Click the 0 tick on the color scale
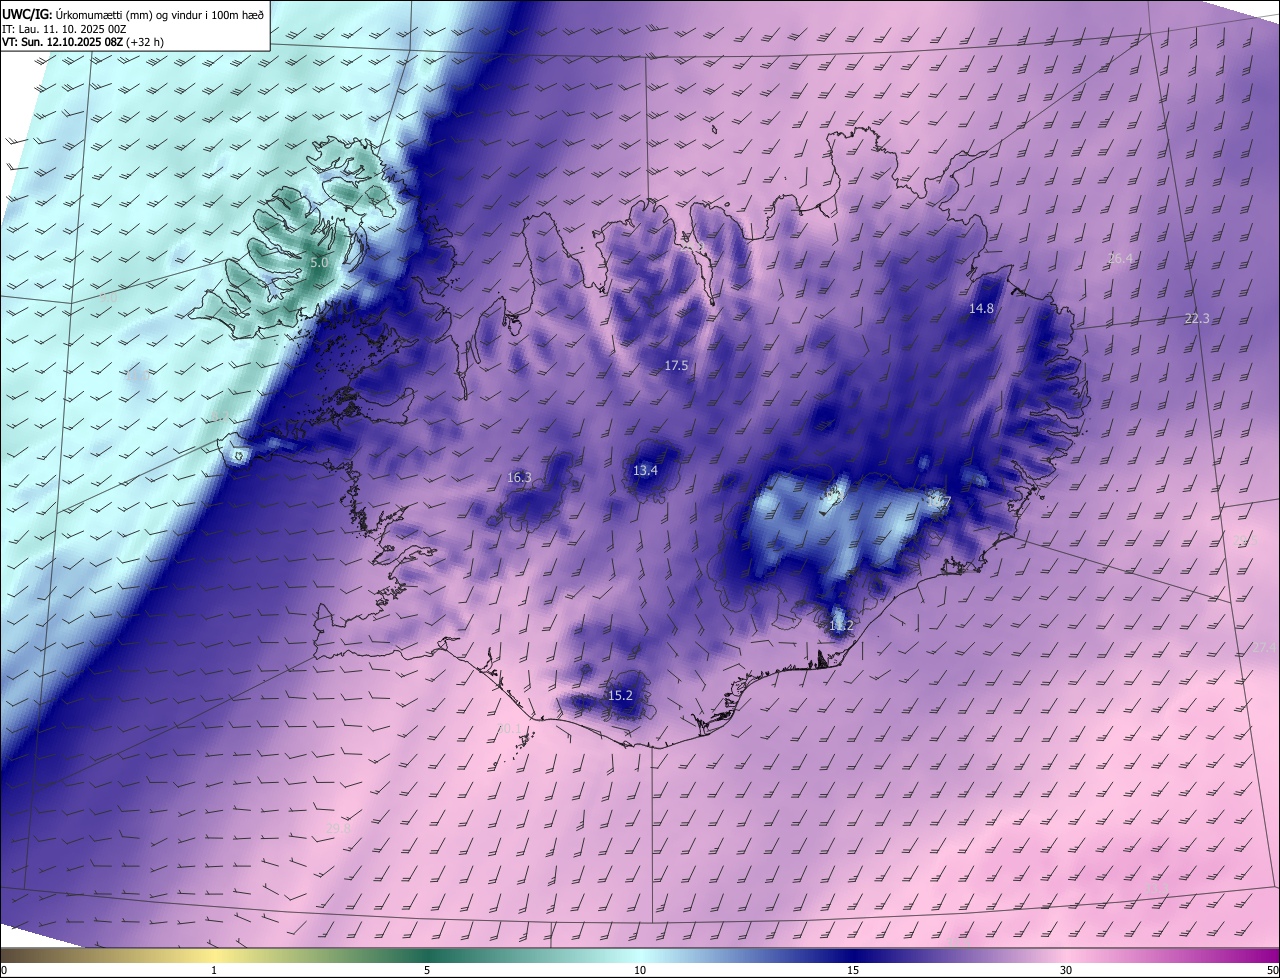1280x978 pixels. click(3, 970)
